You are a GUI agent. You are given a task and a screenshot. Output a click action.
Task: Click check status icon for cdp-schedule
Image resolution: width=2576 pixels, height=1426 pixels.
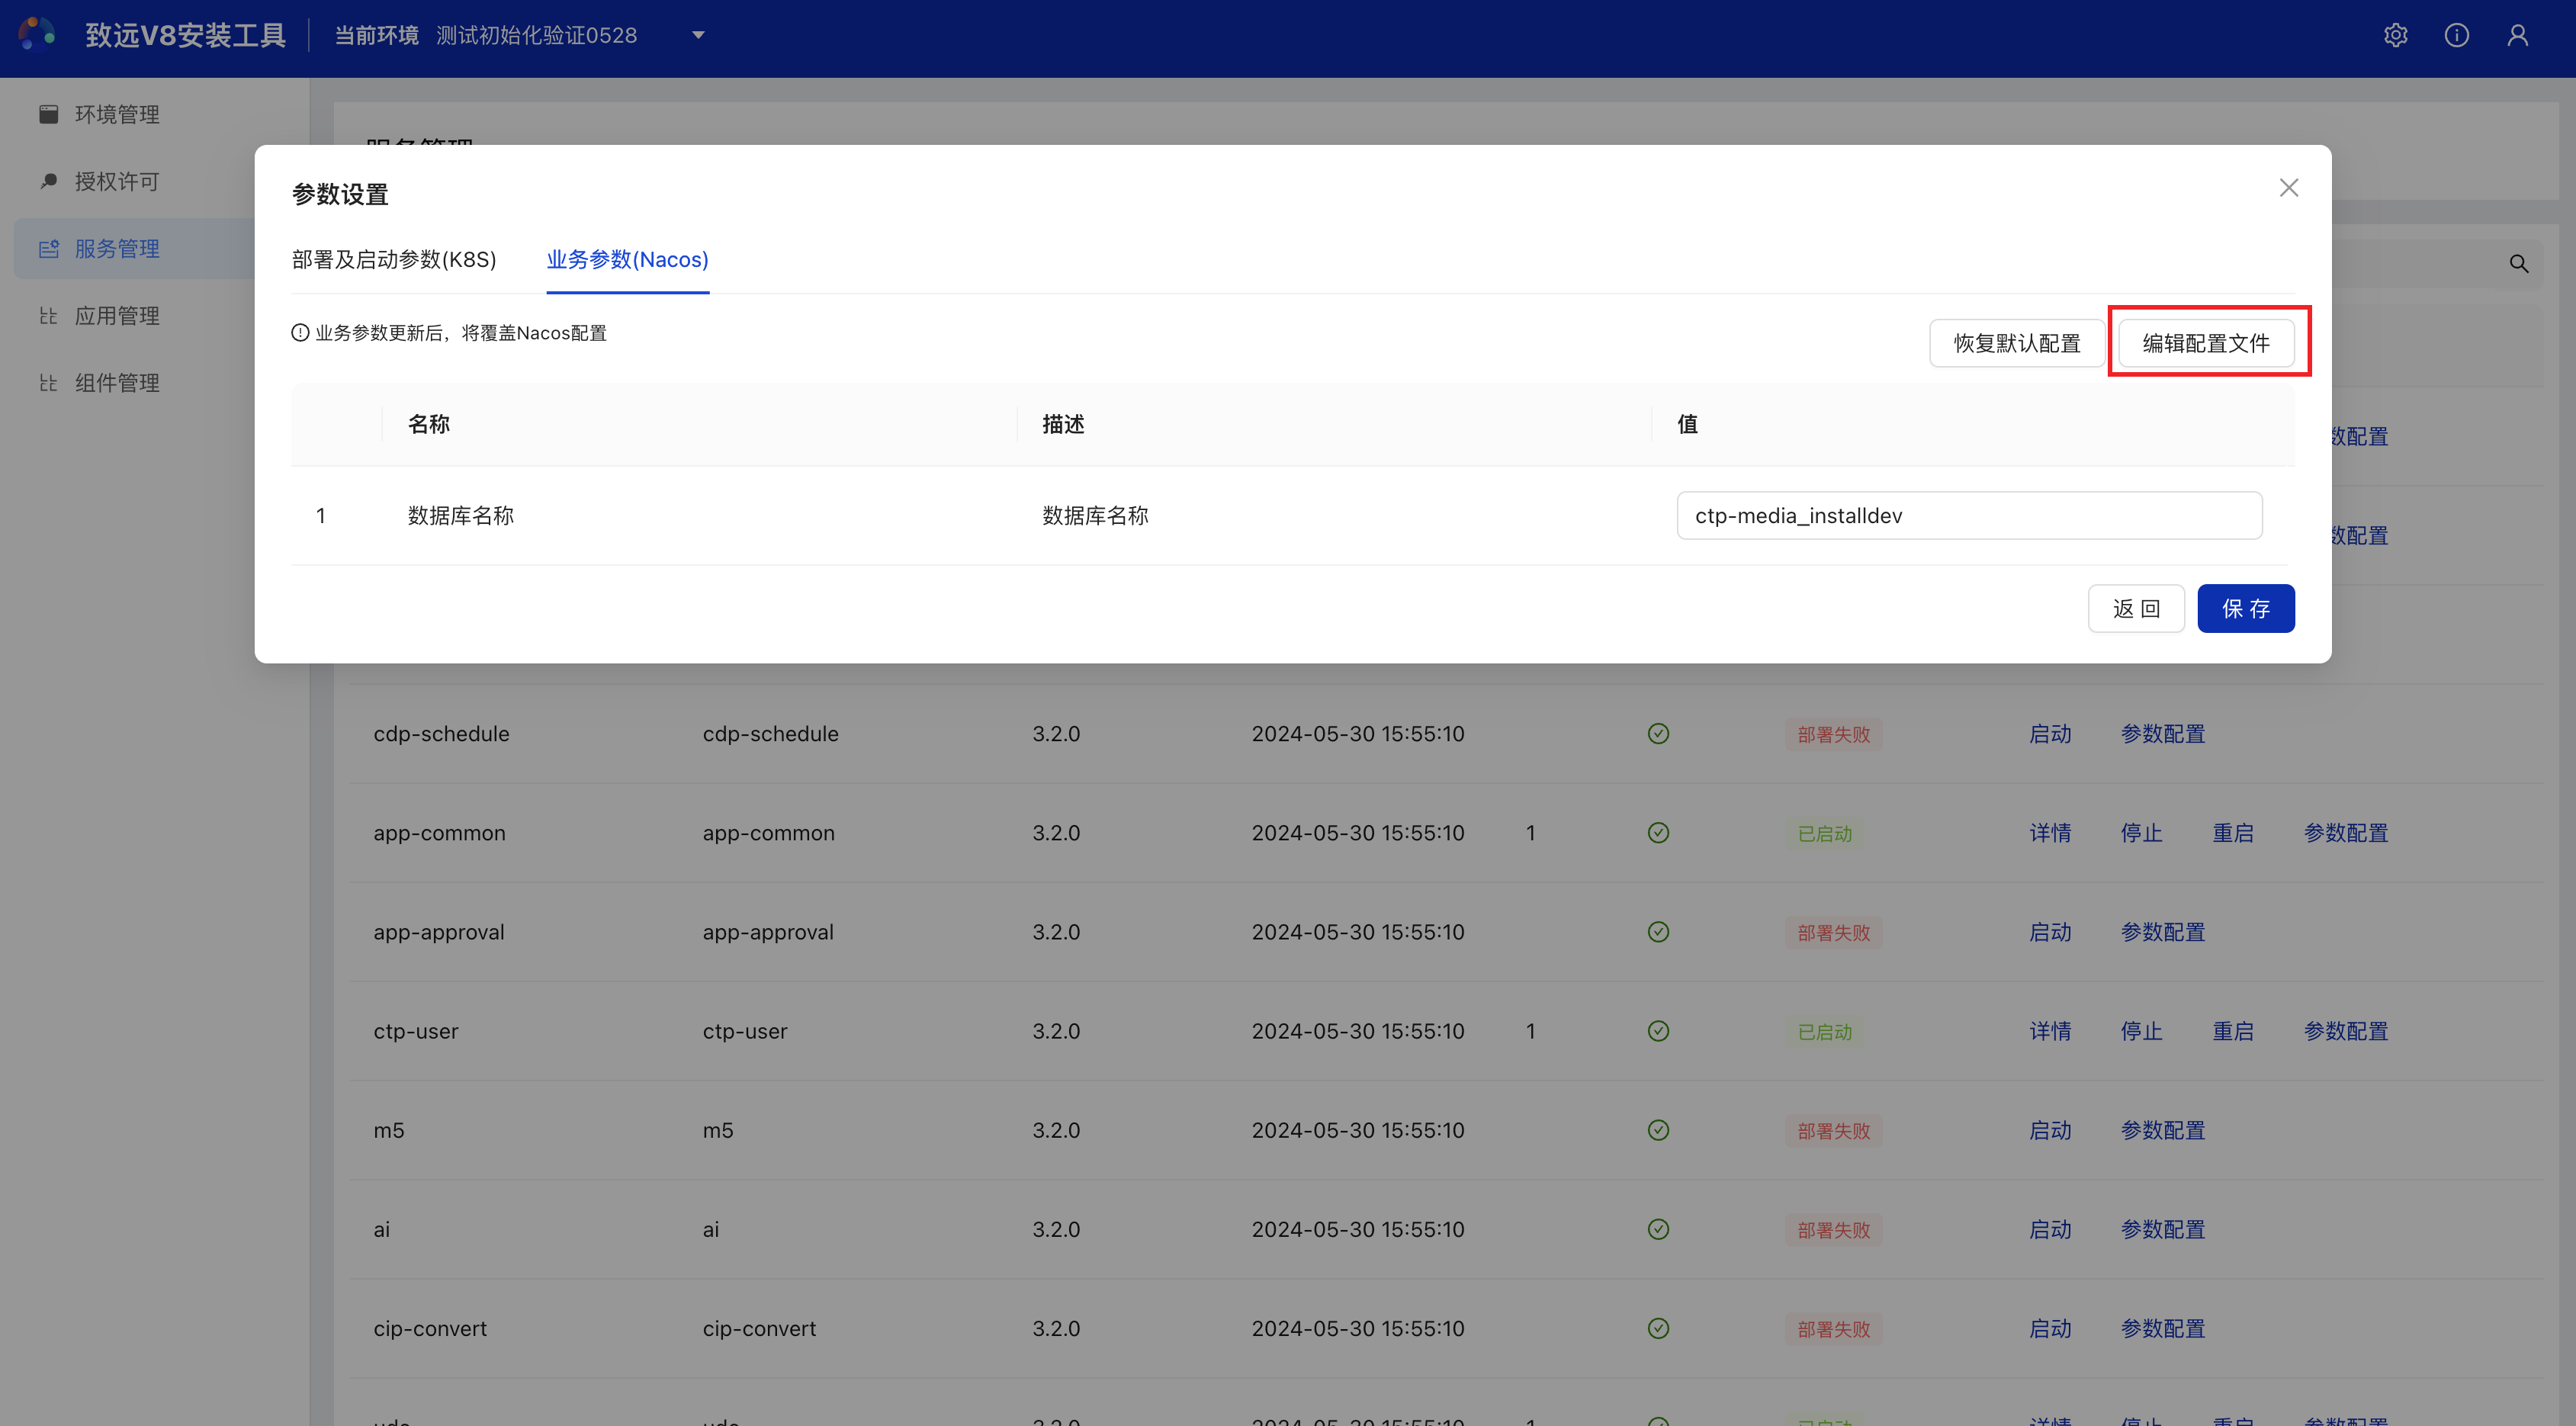(1658, 734)
